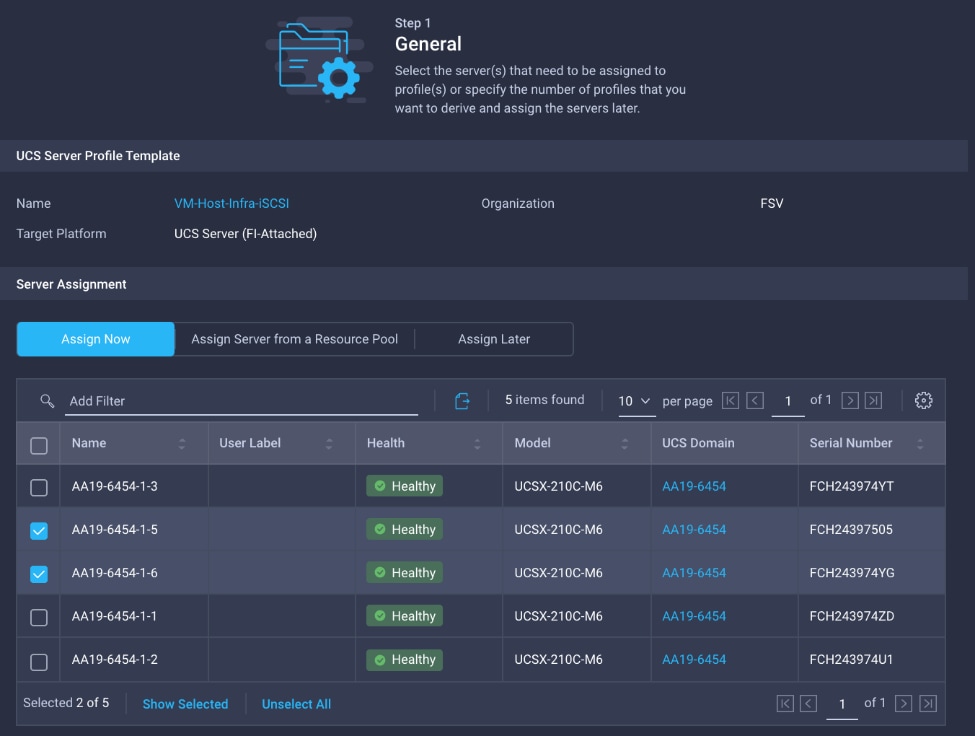This screenshot has height=736, width=975.
Task: Go to next page in top pagination
Action: [850, 400]
